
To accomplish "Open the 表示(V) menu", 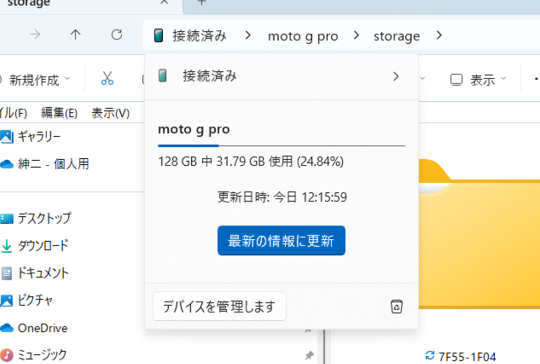I will pyautogui.click(x=111, y=113).
